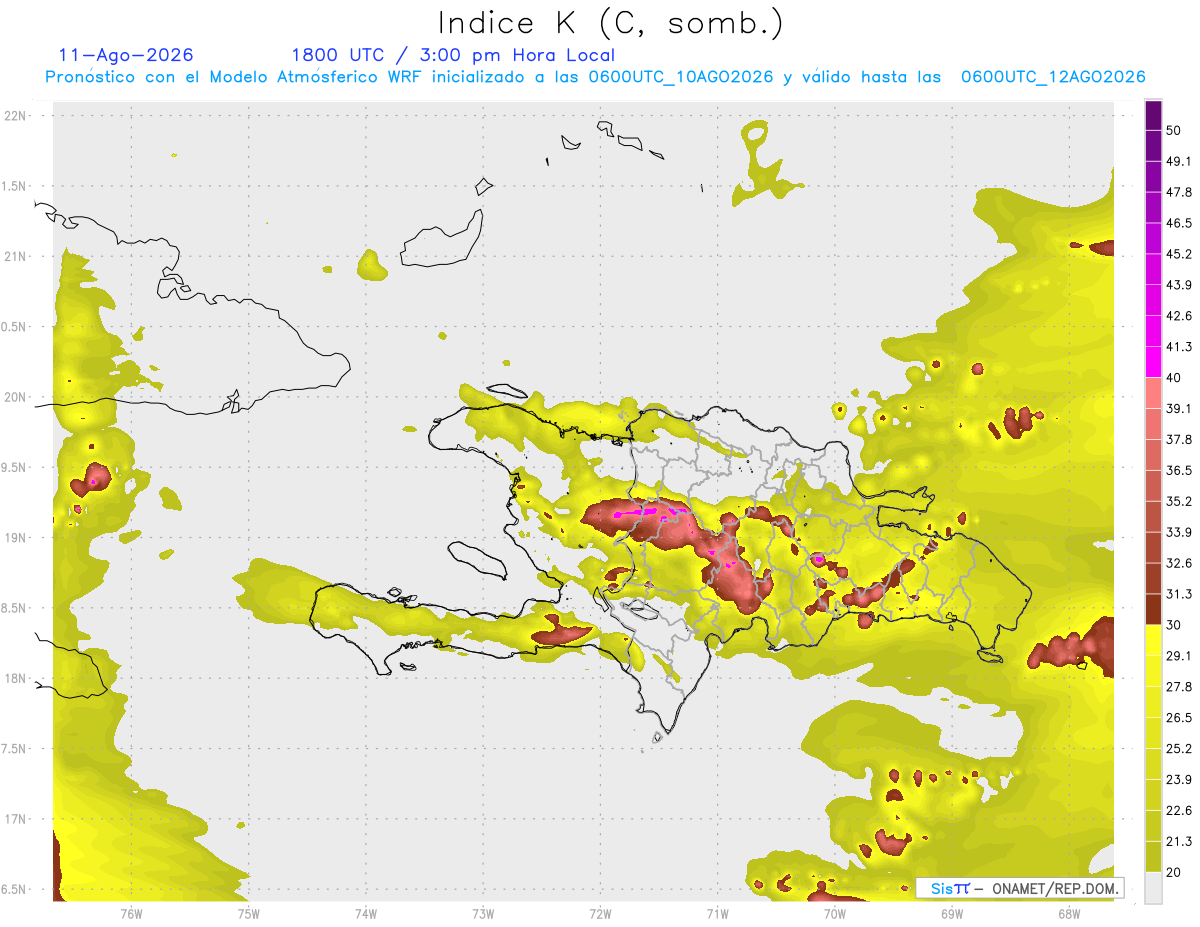This screenshot has height=927, width=1200.
Task: Click the color scale value "47.8"
Action: pos(1178,192)
